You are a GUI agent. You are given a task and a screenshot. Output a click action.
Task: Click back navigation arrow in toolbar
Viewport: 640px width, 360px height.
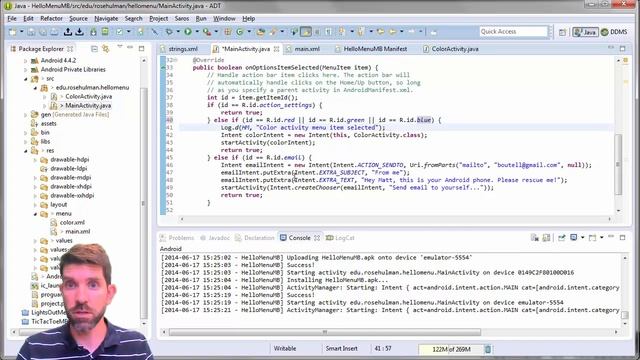pyautogui.click(x=393, y=32)
